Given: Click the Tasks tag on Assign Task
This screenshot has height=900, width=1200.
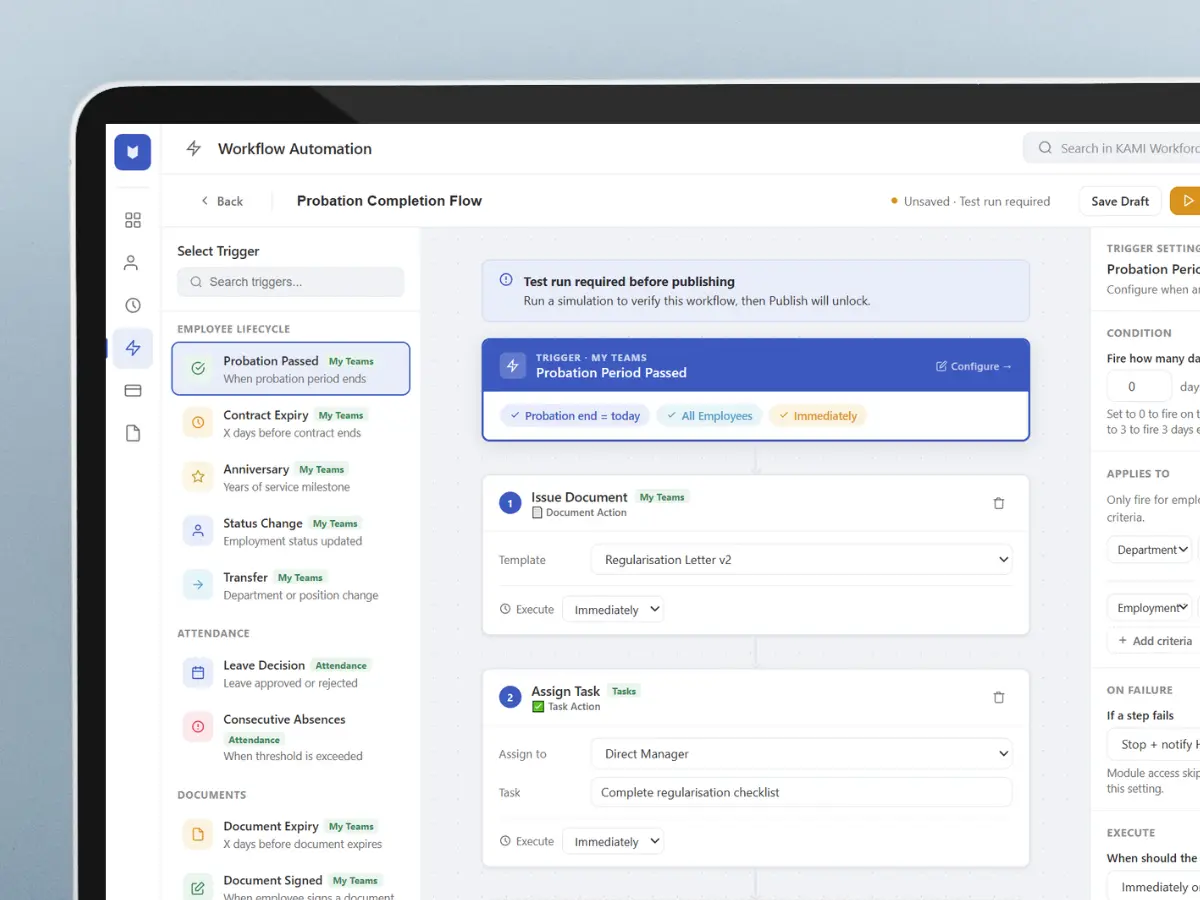Looking at the screenshot, I should pos(624,691).
